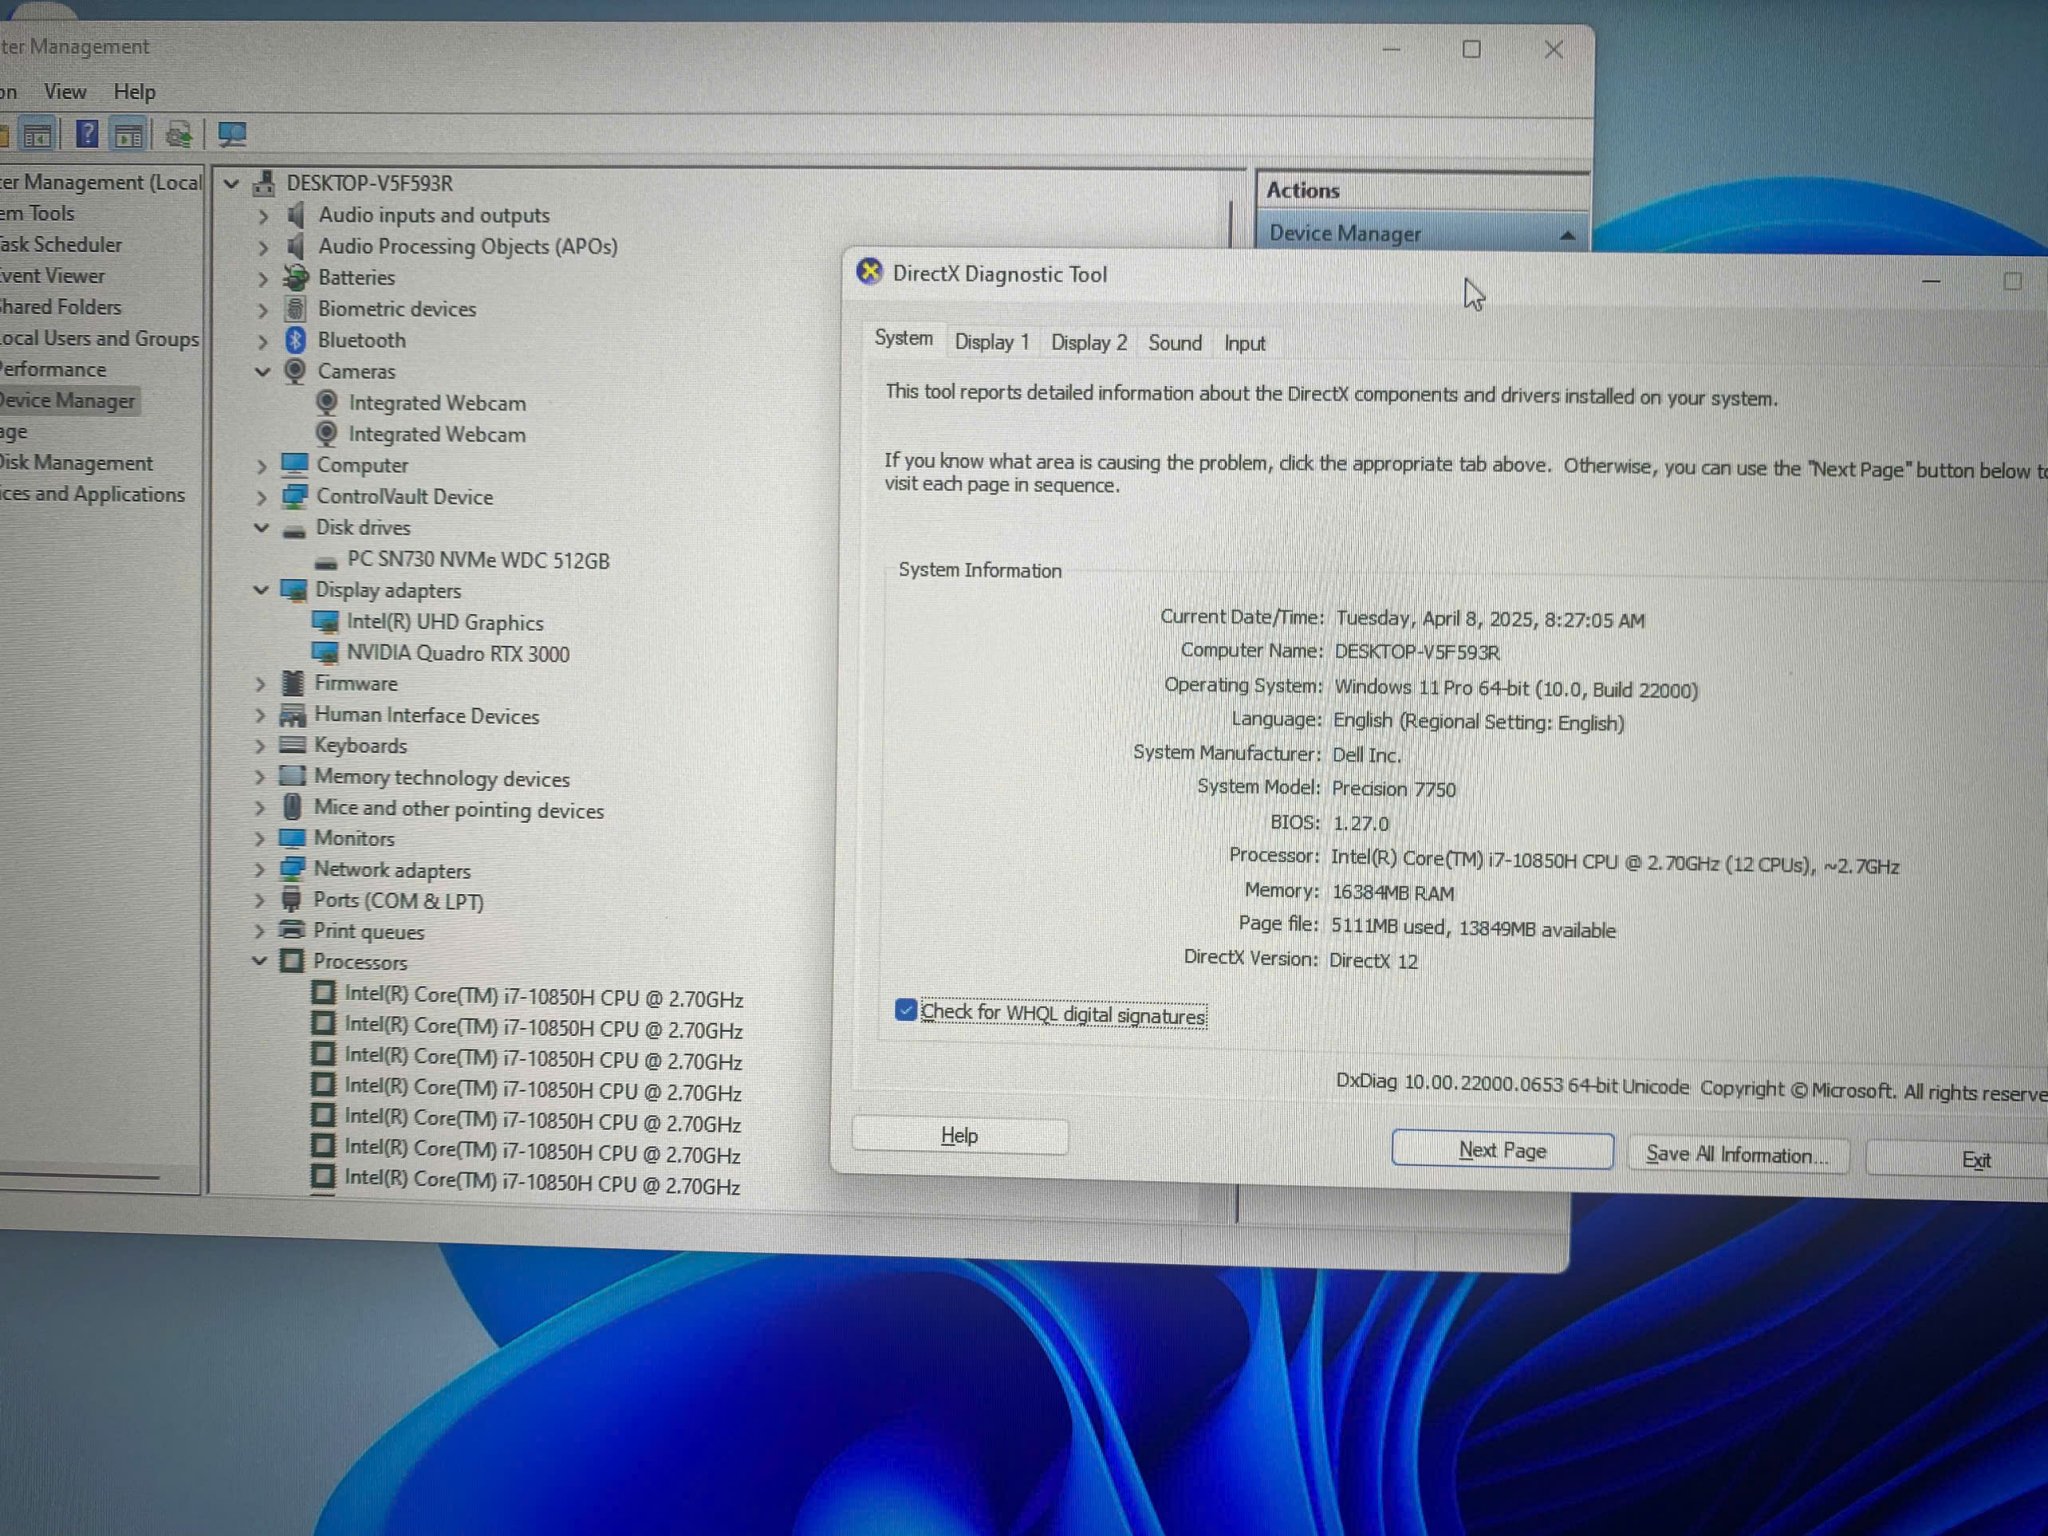Viewport: 2048px width, 1536px height.
Task: Click the NVIDIA Quadro RTX 3000 adapter icon
Action: tap(326, 653)
